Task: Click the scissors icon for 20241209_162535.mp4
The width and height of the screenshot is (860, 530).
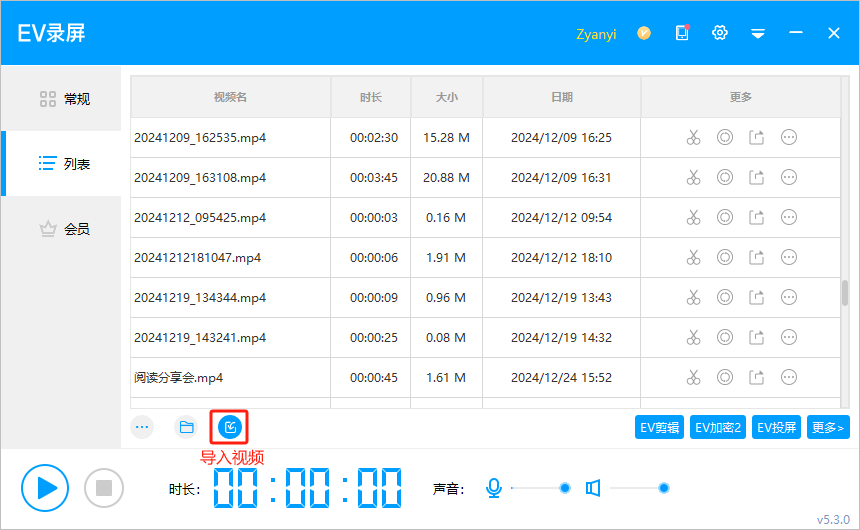Action: click(x=693, y=137)
